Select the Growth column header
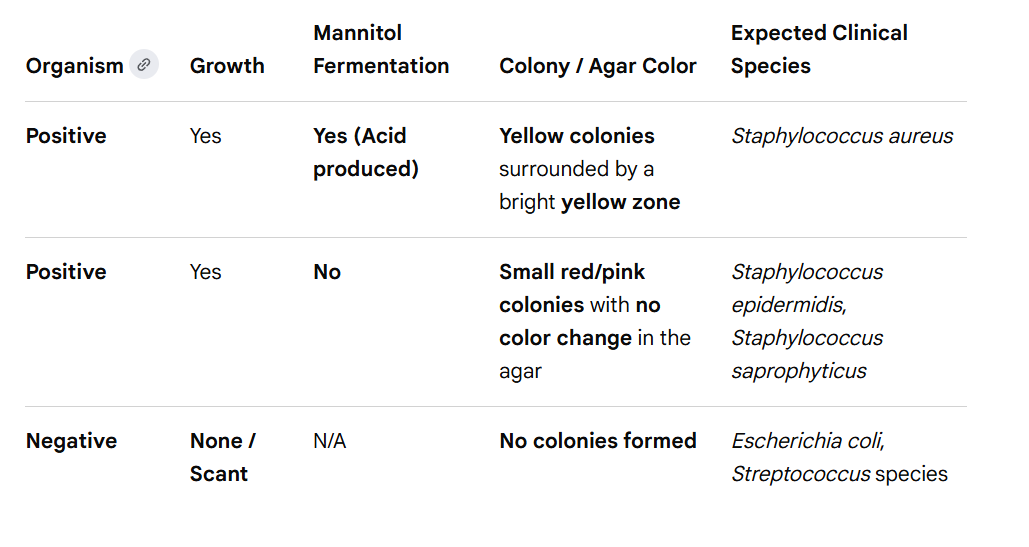Image resolution: width=1029 pixels, height=547 pixels. pyautogui.click(x=227, y=66)
